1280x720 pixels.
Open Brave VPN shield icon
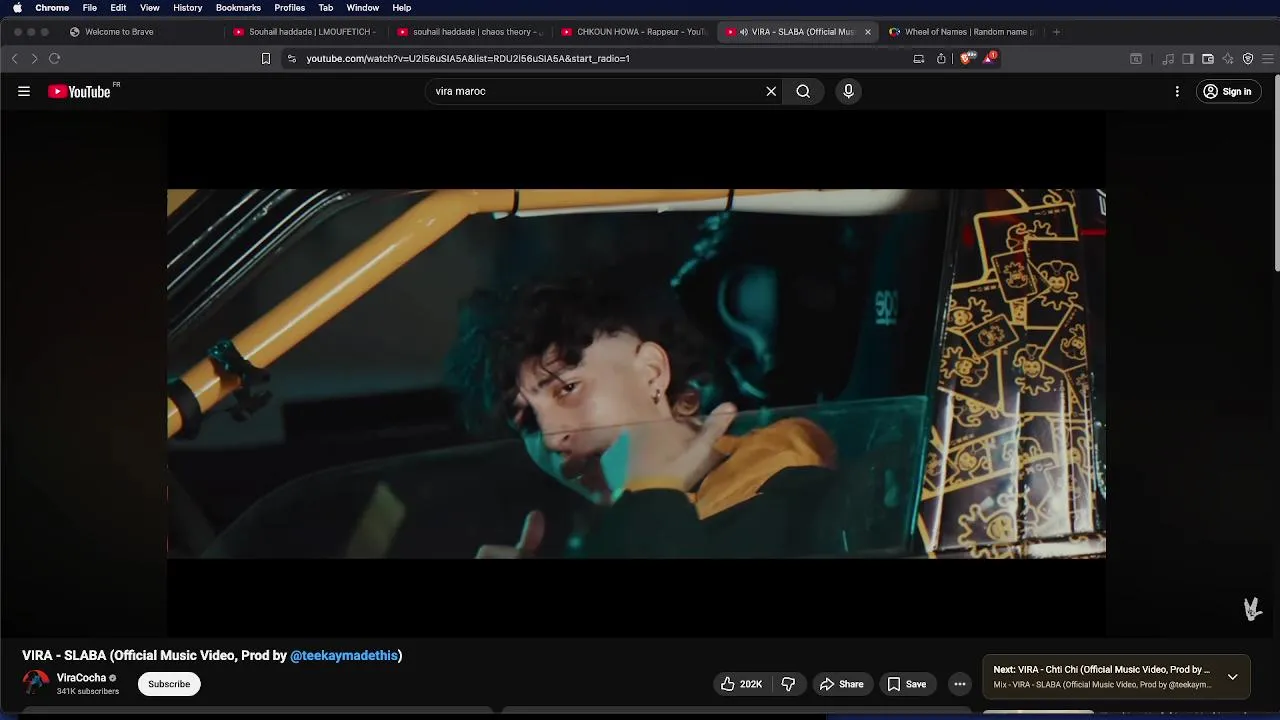(1248, 59)
